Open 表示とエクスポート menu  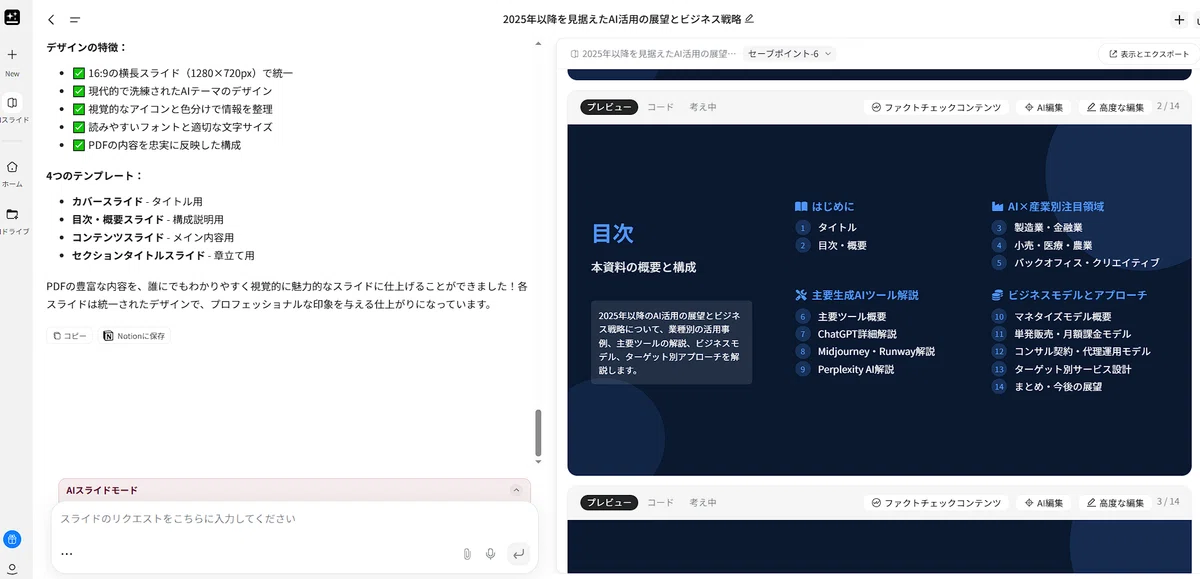tap(1148, 54)
